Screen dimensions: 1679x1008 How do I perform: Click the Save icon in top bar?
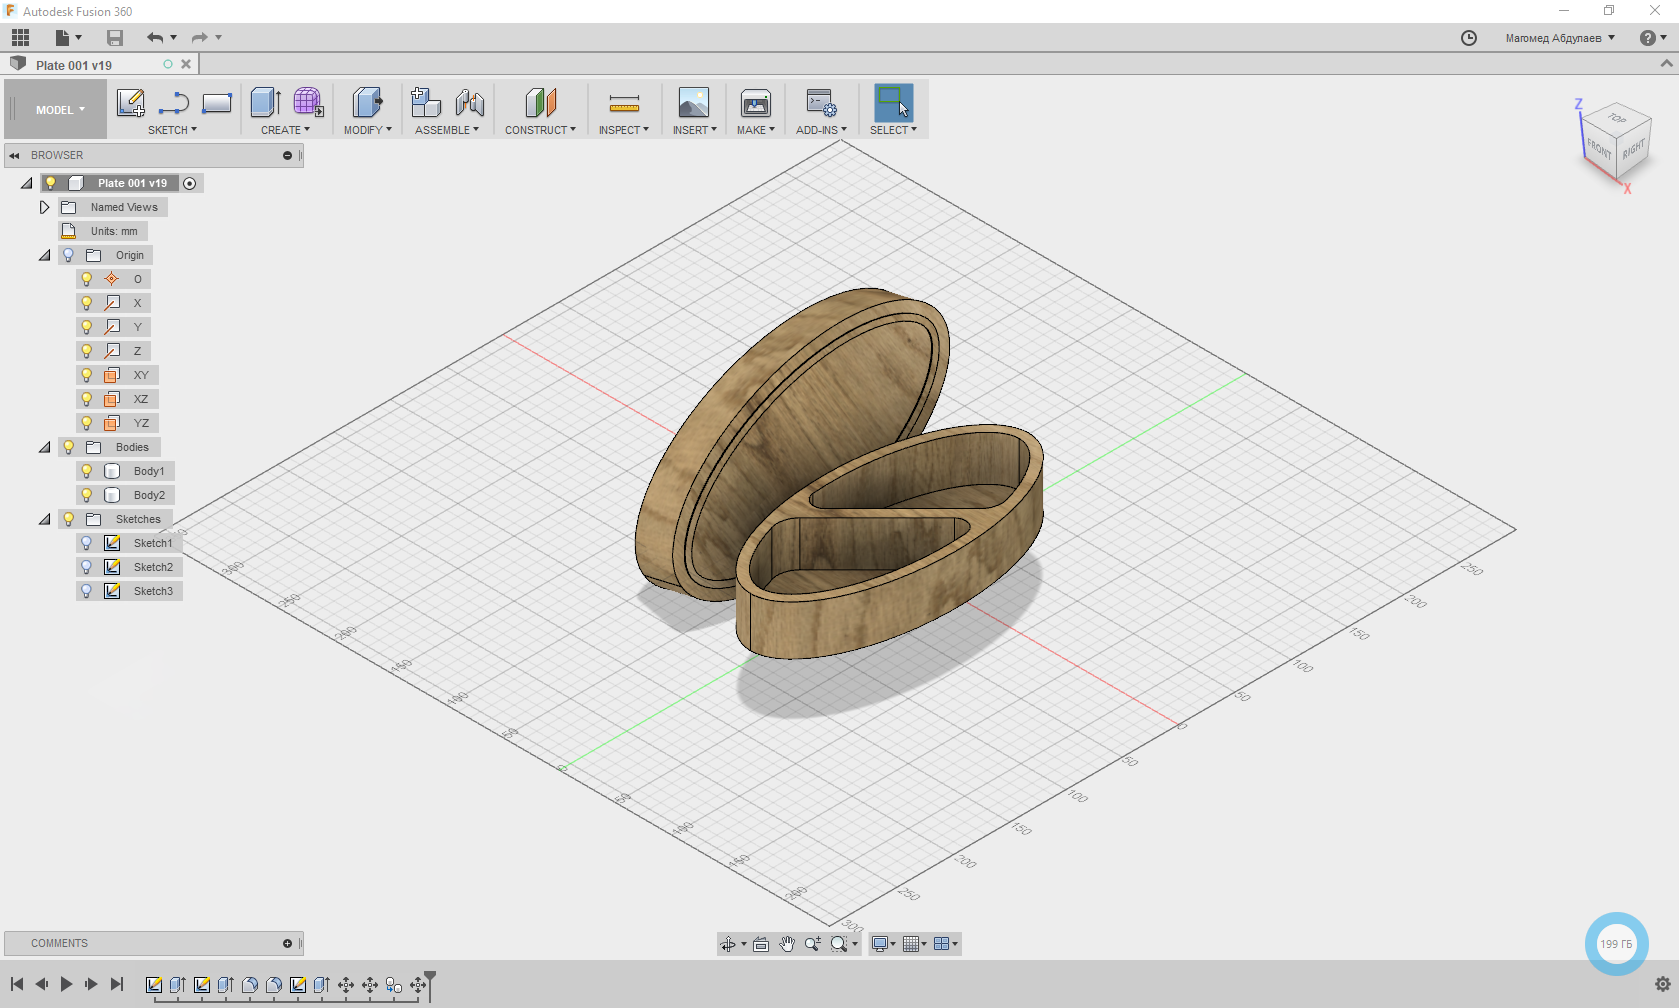(115, 38)
